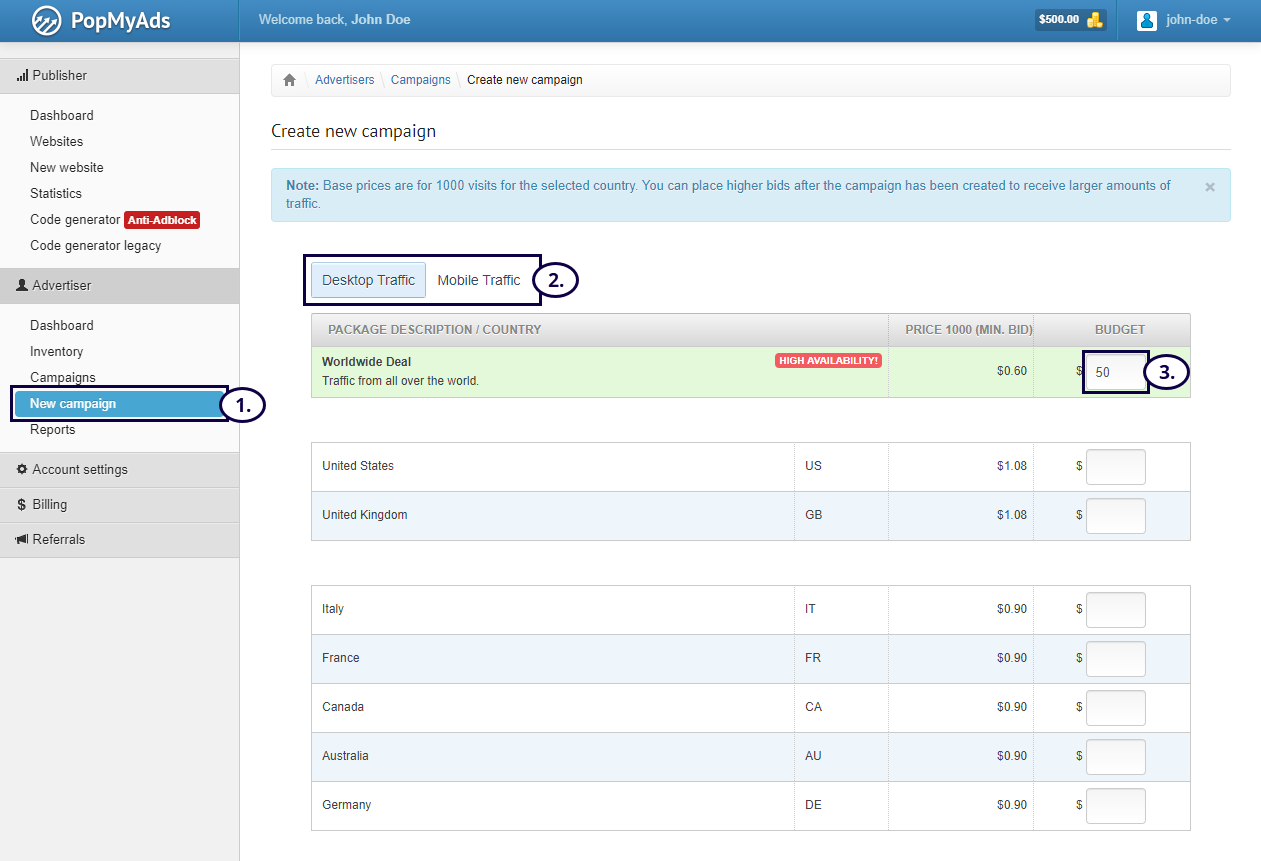
Task: Click the gold coins balance icon
Action: [x=1095, y=20]
